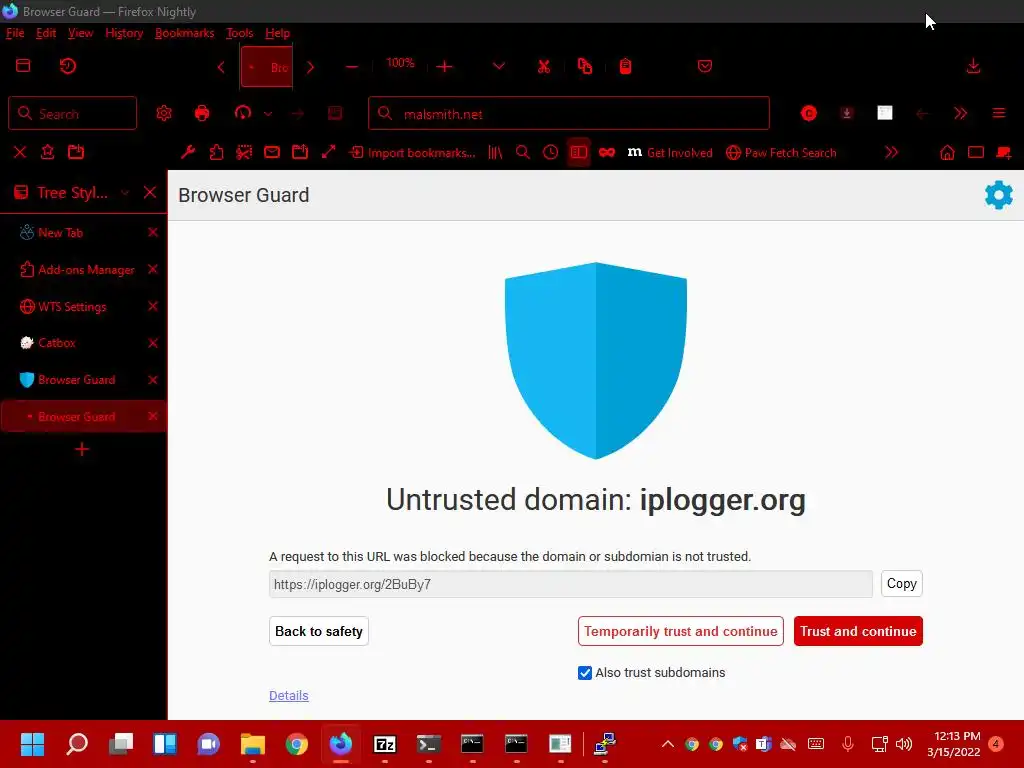The width and height of the screenshot is (1024, 768).
Task: Uncheck Also trust subdomains checkbox
Action: (x=584, y=673)
